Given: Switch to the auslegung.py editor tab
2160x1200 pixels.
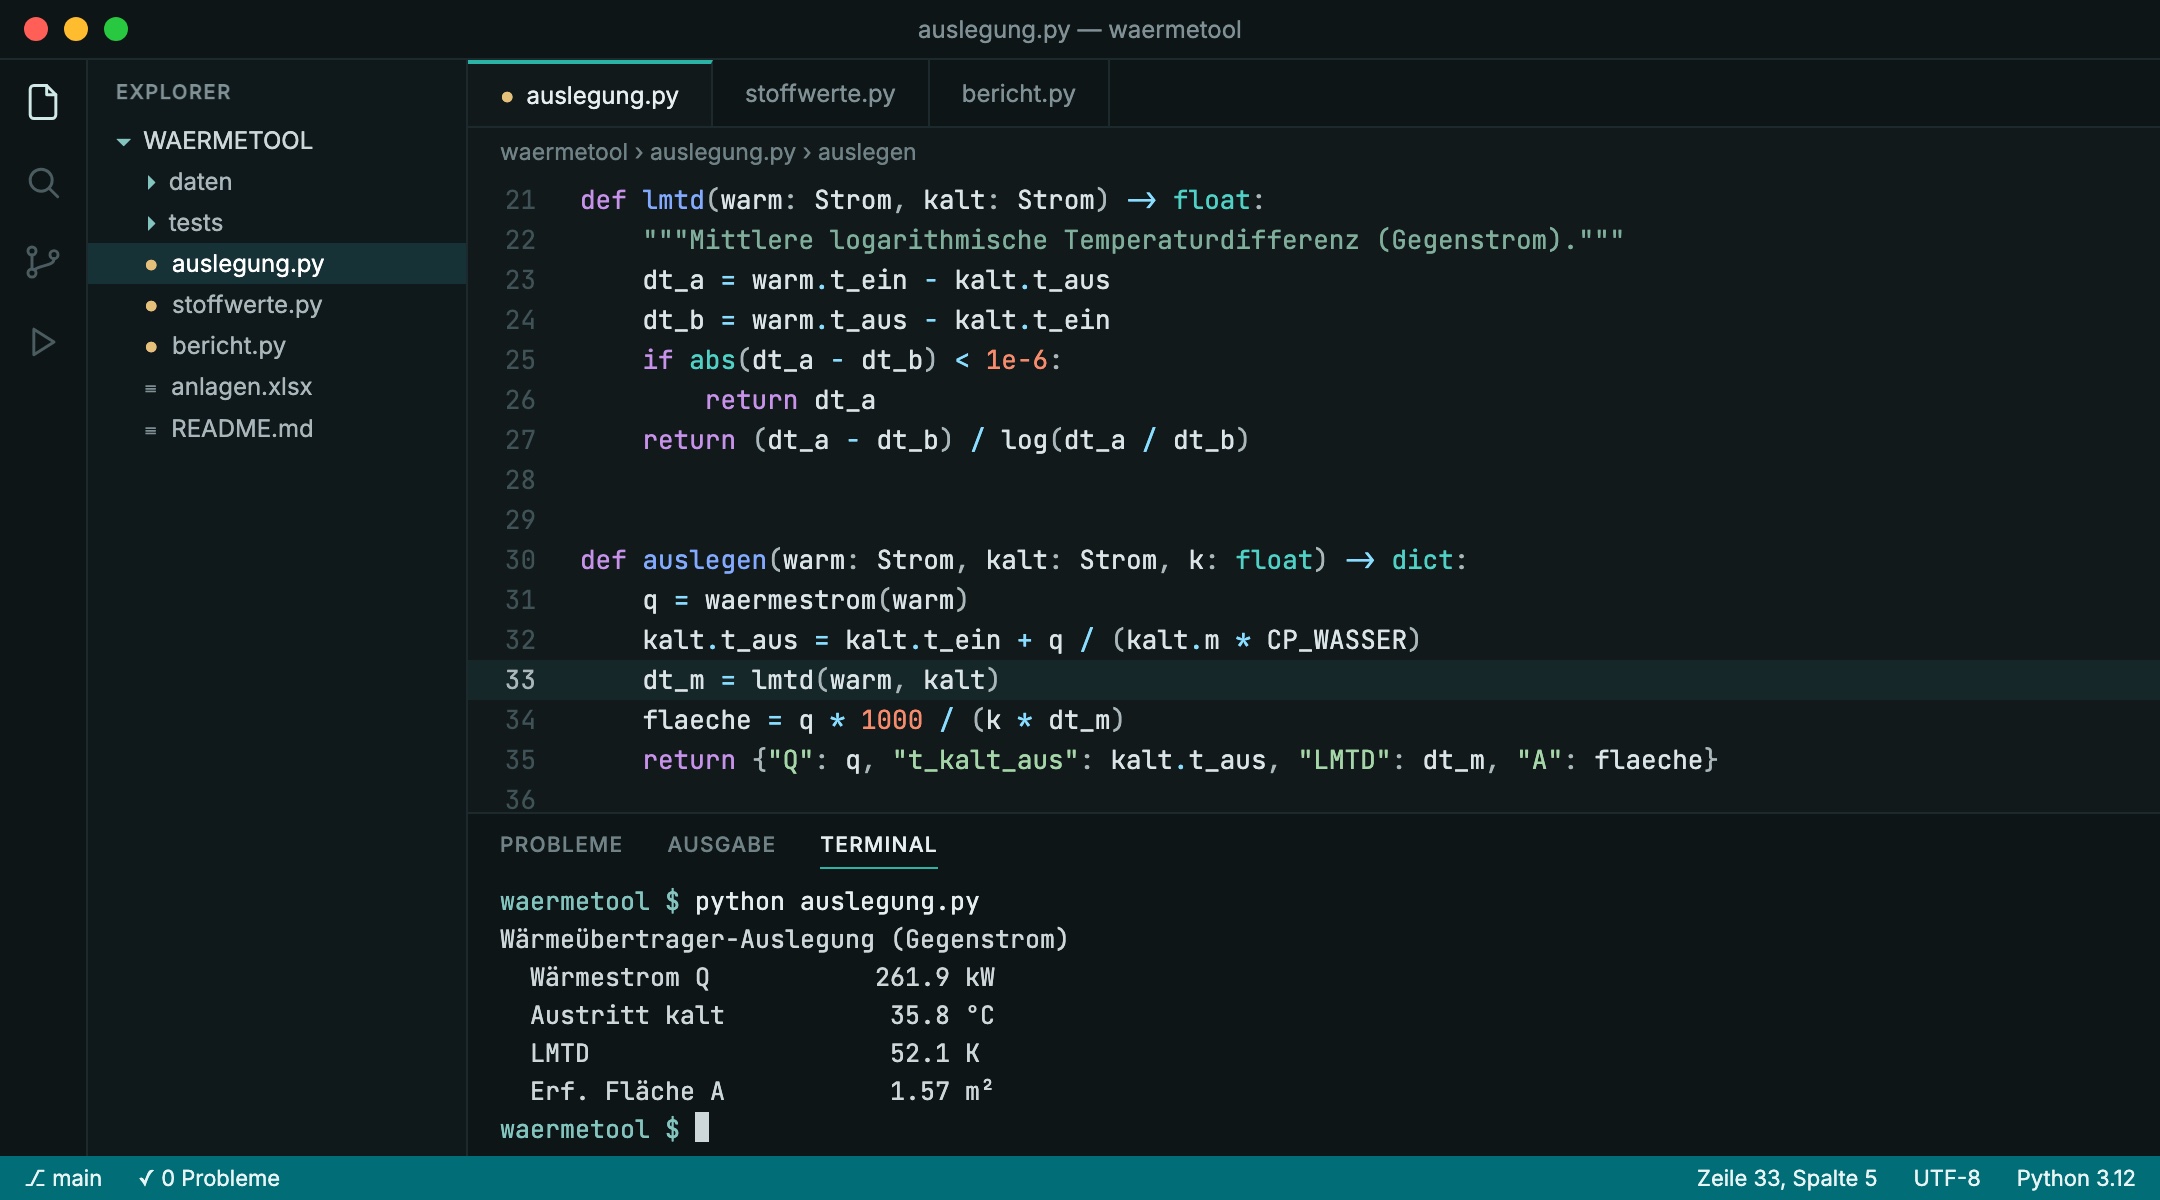Looking at the screenshot, I should (x=590, y=95).
